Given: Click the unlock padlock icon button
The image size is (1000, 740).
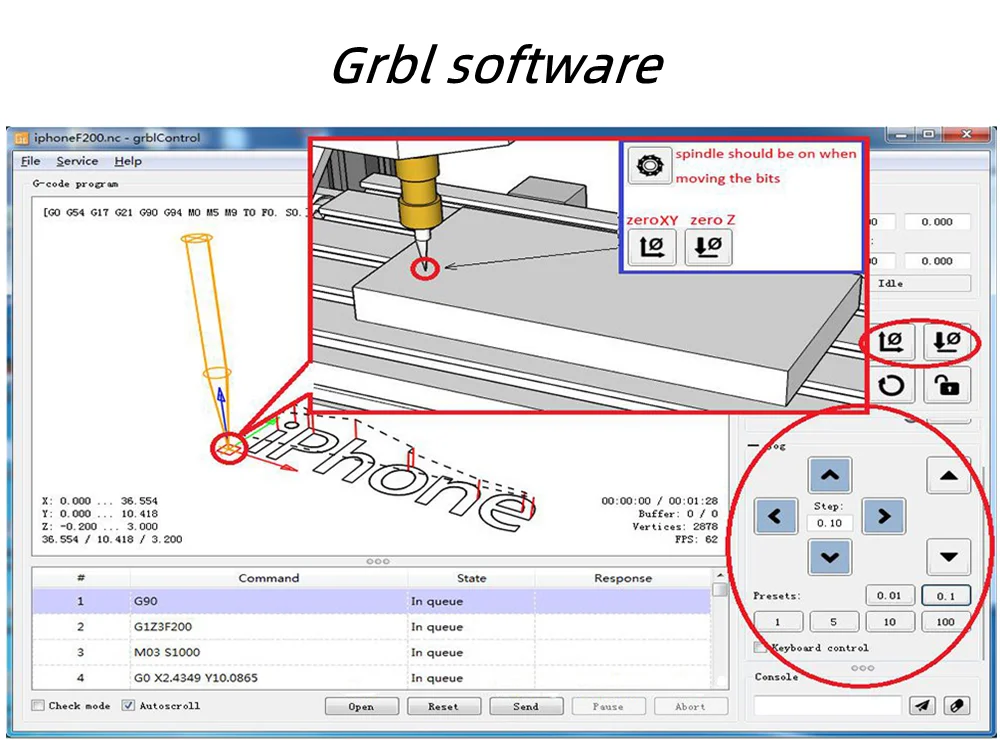Looking at the screenshot, I should (x=946, y=385).
